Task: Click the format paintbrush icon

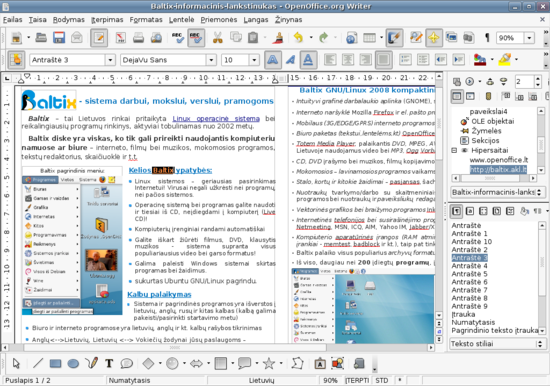Action: point(279,38)
